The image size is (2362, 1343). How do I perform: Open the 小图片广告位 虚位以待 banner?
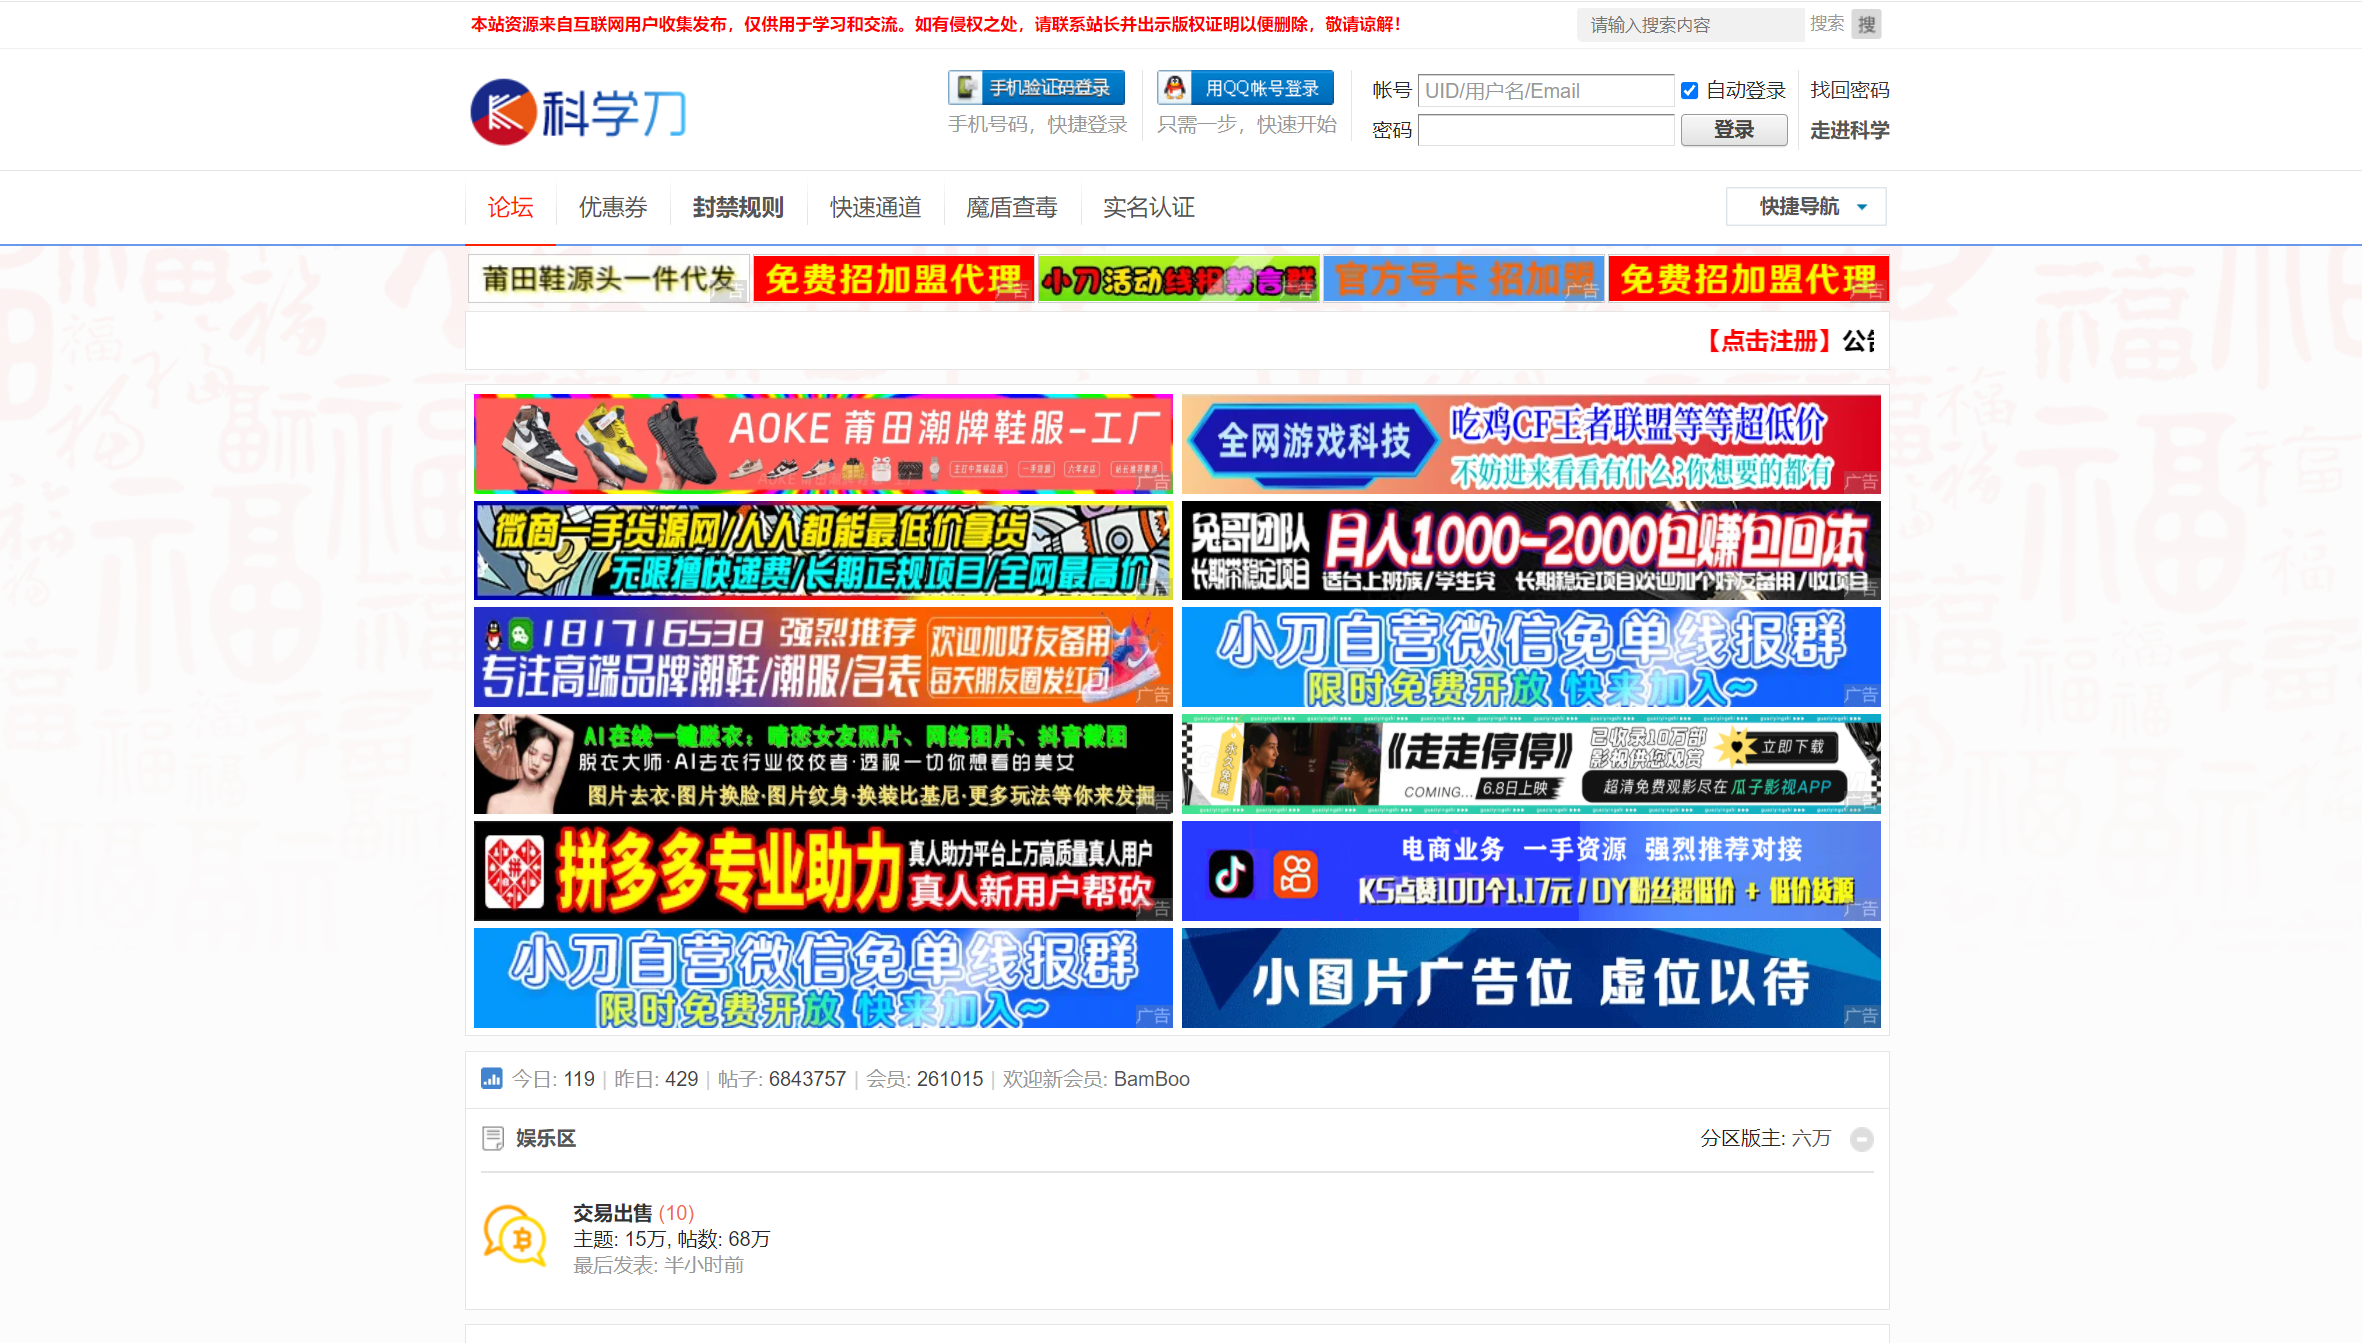click(1531, 978)
